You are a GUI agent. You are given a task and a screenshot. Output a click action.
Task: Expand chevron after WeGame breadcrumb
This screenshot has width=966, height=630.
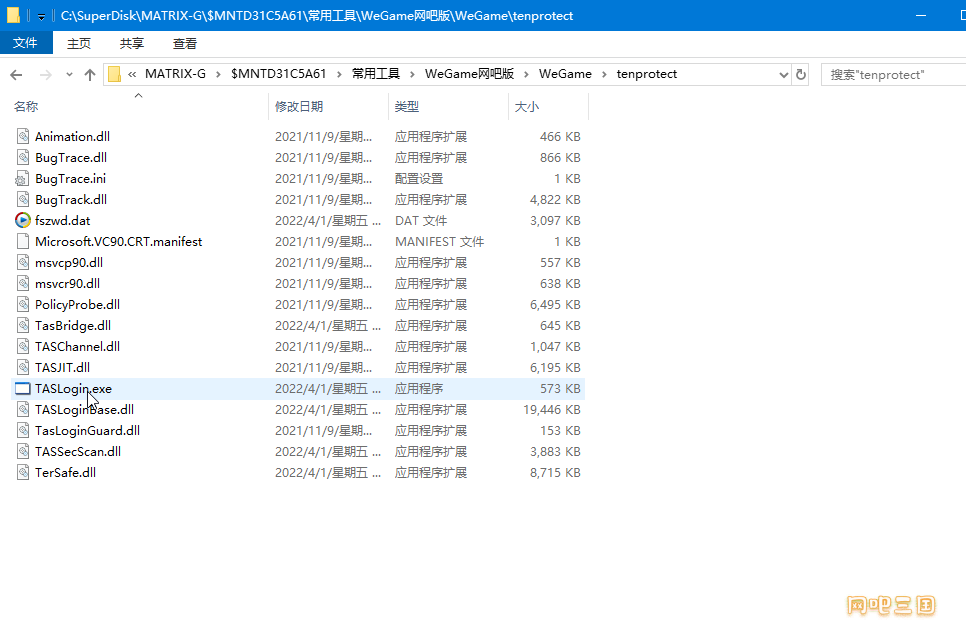pyautogui.click(x=604, y=75)
